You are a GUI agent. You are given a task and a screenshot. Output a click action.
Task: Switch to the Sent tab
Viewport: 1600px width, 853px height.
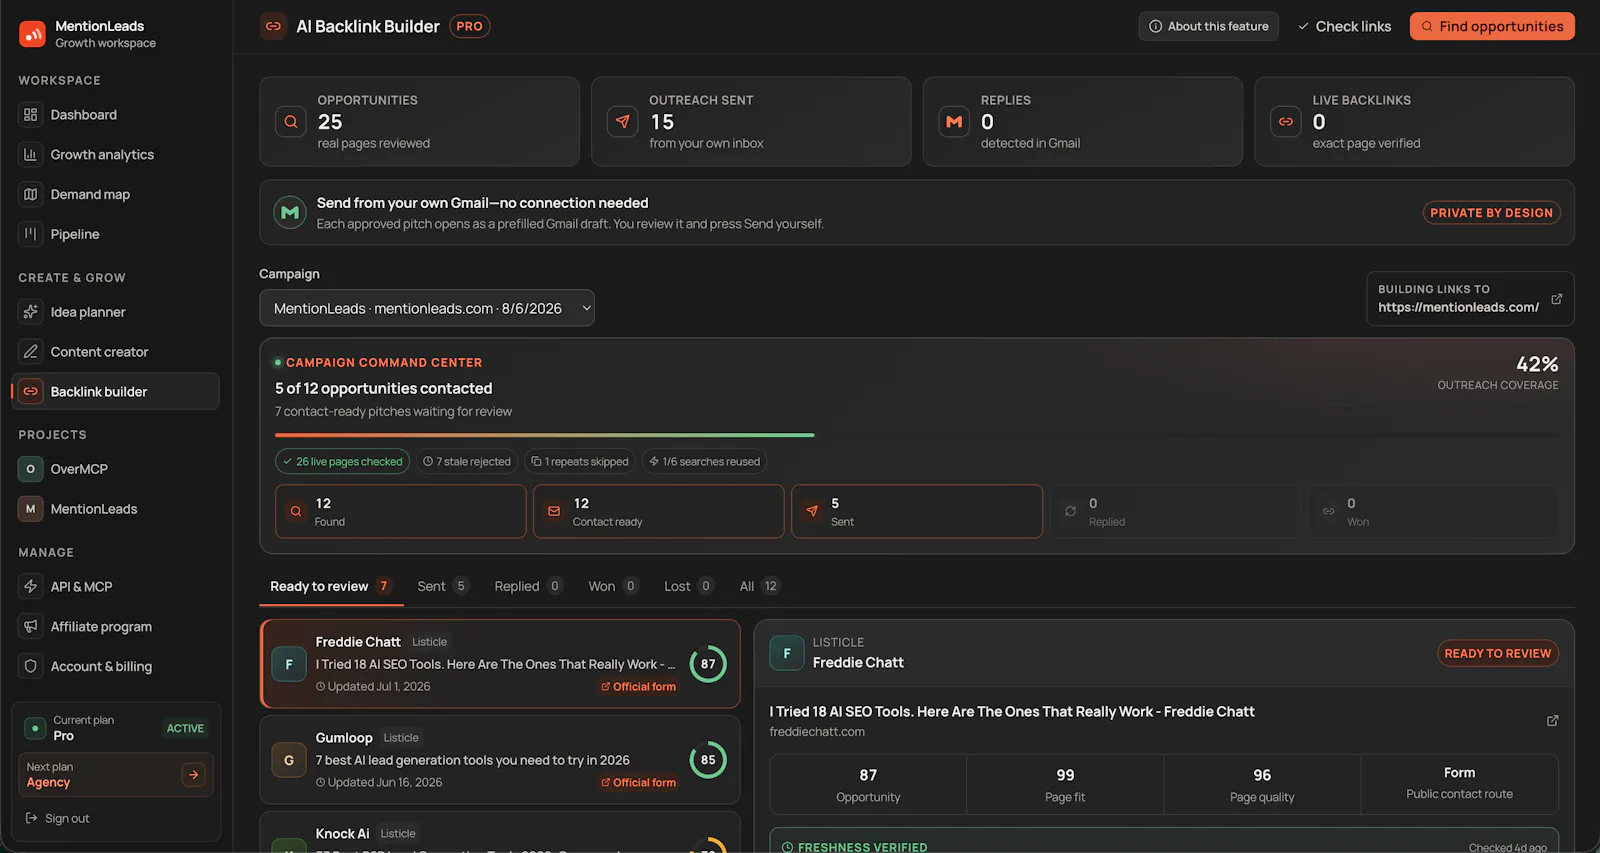click(x=442, y=586)
